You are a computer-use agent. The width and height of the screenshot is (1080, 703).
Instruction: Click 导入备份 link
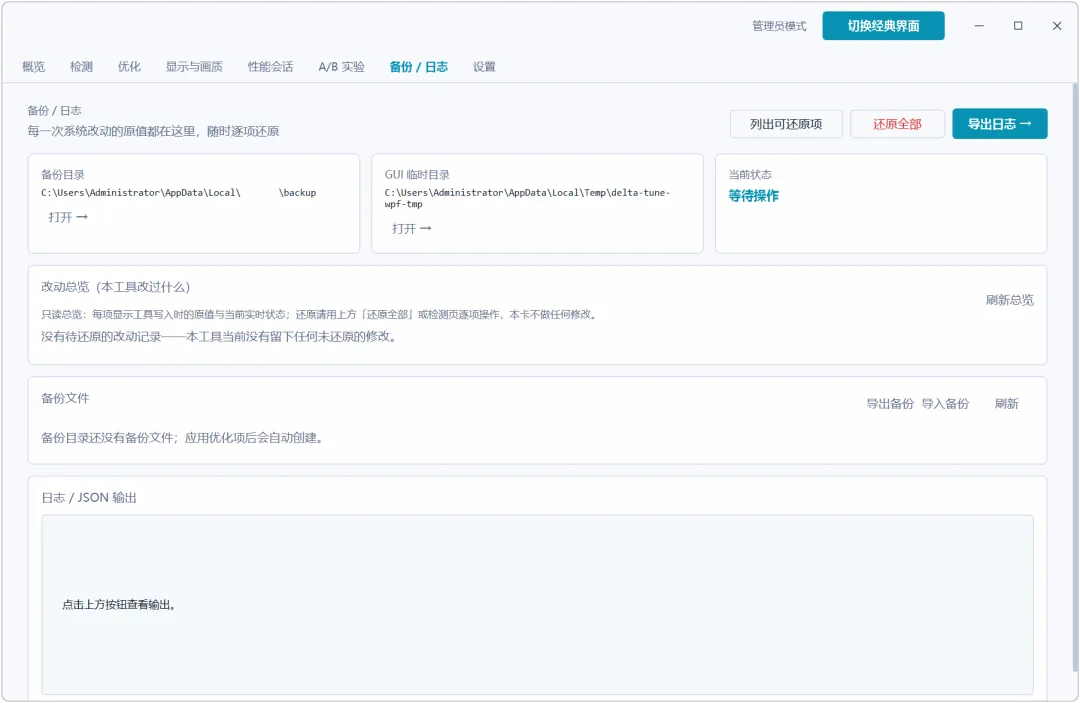click(x=945, y=404)
